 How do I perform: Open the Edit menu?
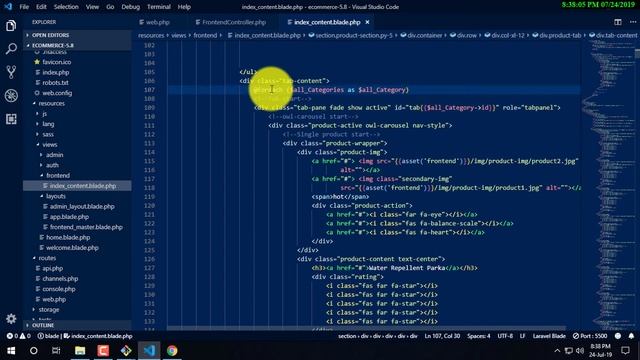click(41, 7)
